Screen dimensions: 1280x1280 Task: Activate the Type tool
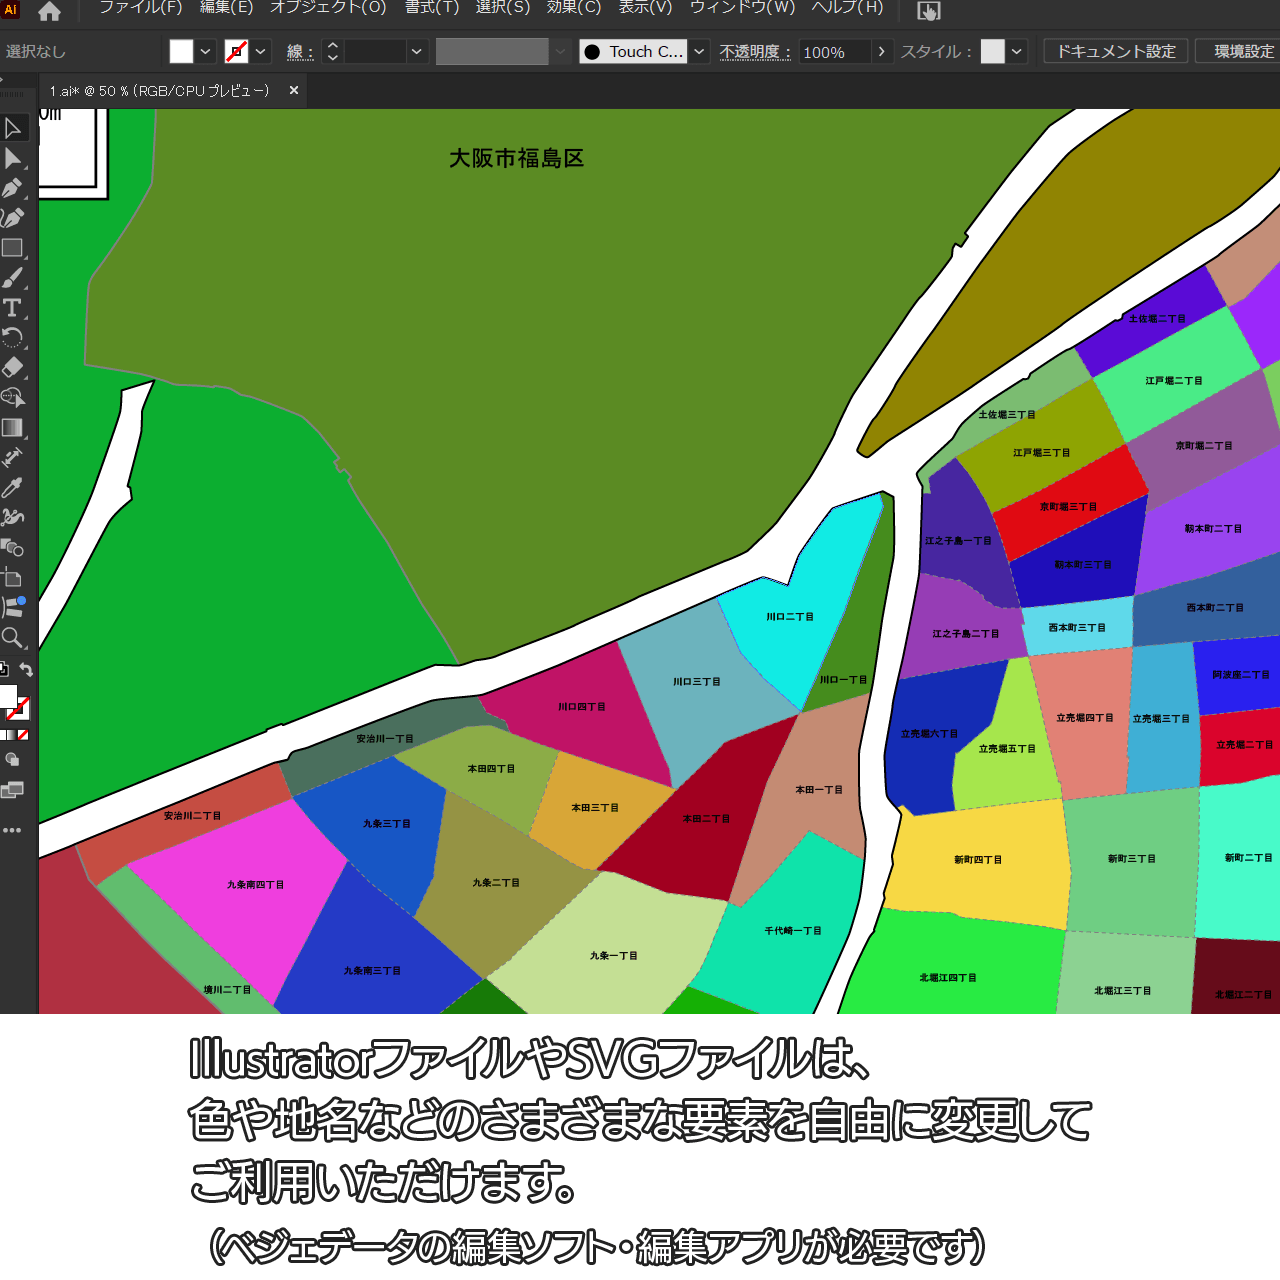(13, 308)
